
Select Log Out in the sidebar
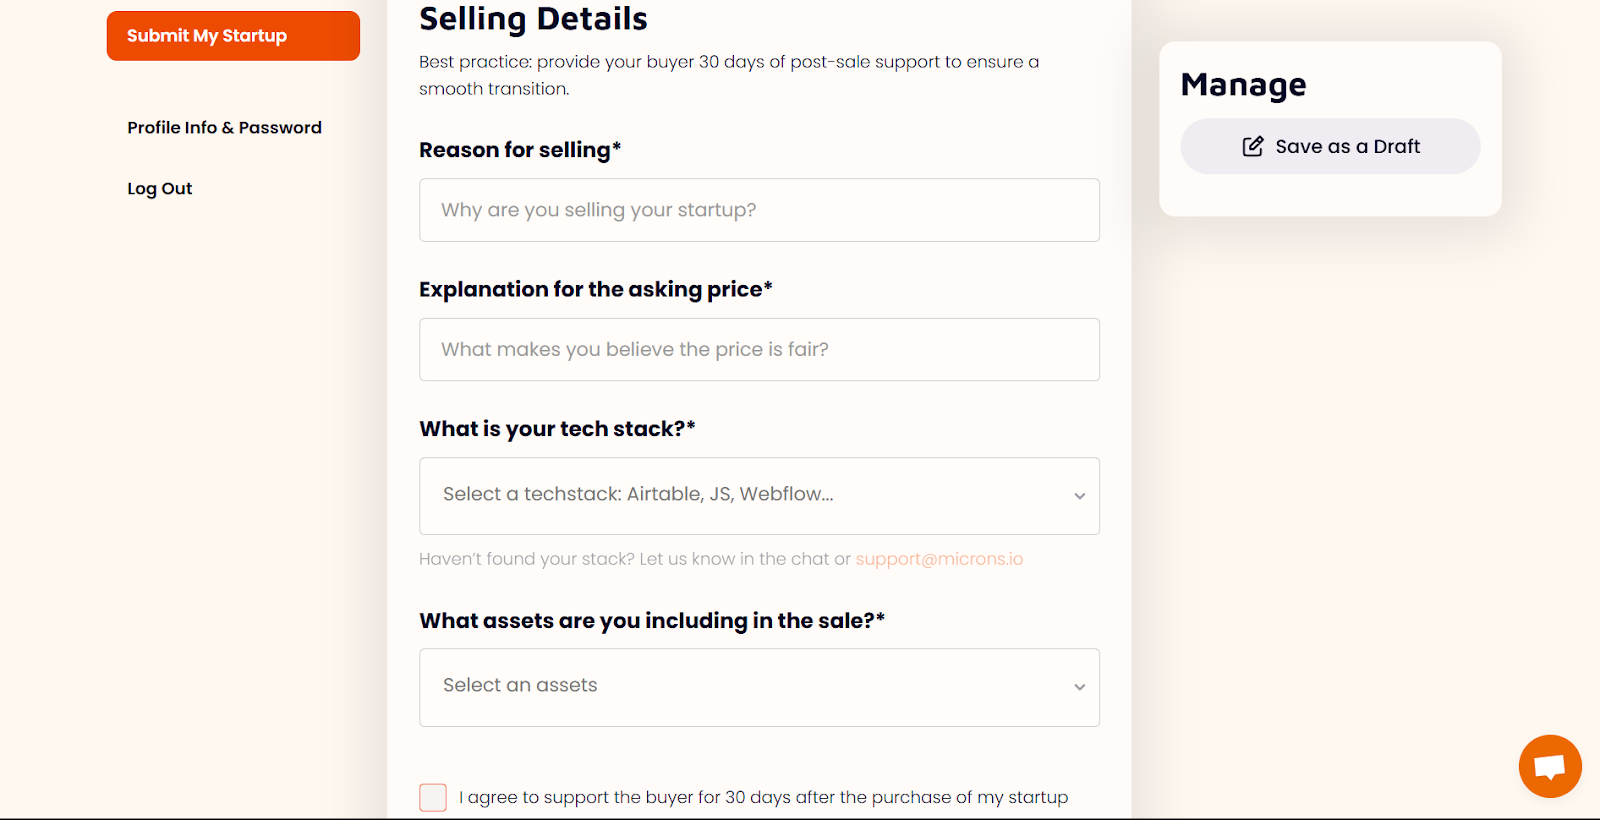(159, 189)
